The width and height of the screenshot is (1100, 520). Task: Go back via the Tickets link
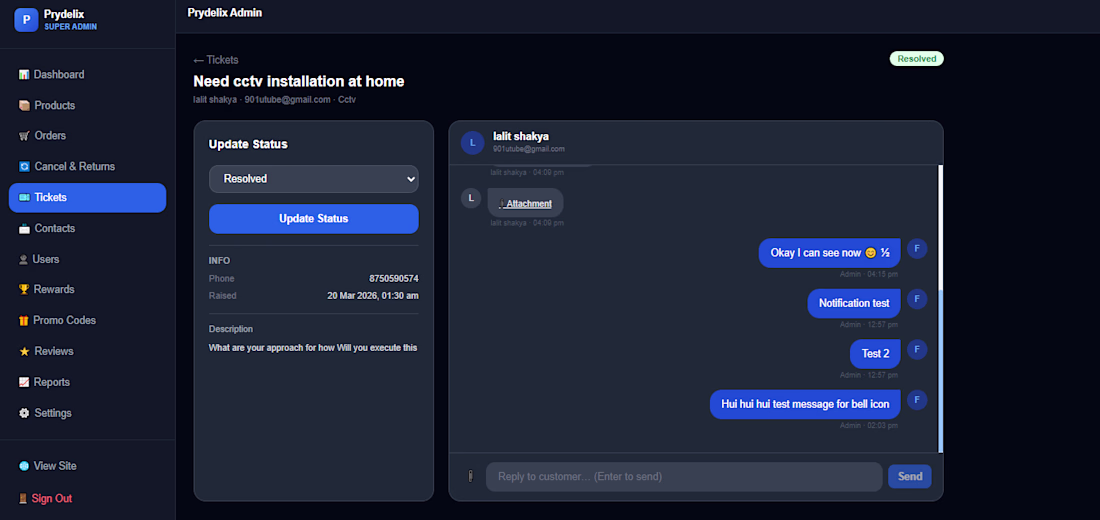point(216,60)
